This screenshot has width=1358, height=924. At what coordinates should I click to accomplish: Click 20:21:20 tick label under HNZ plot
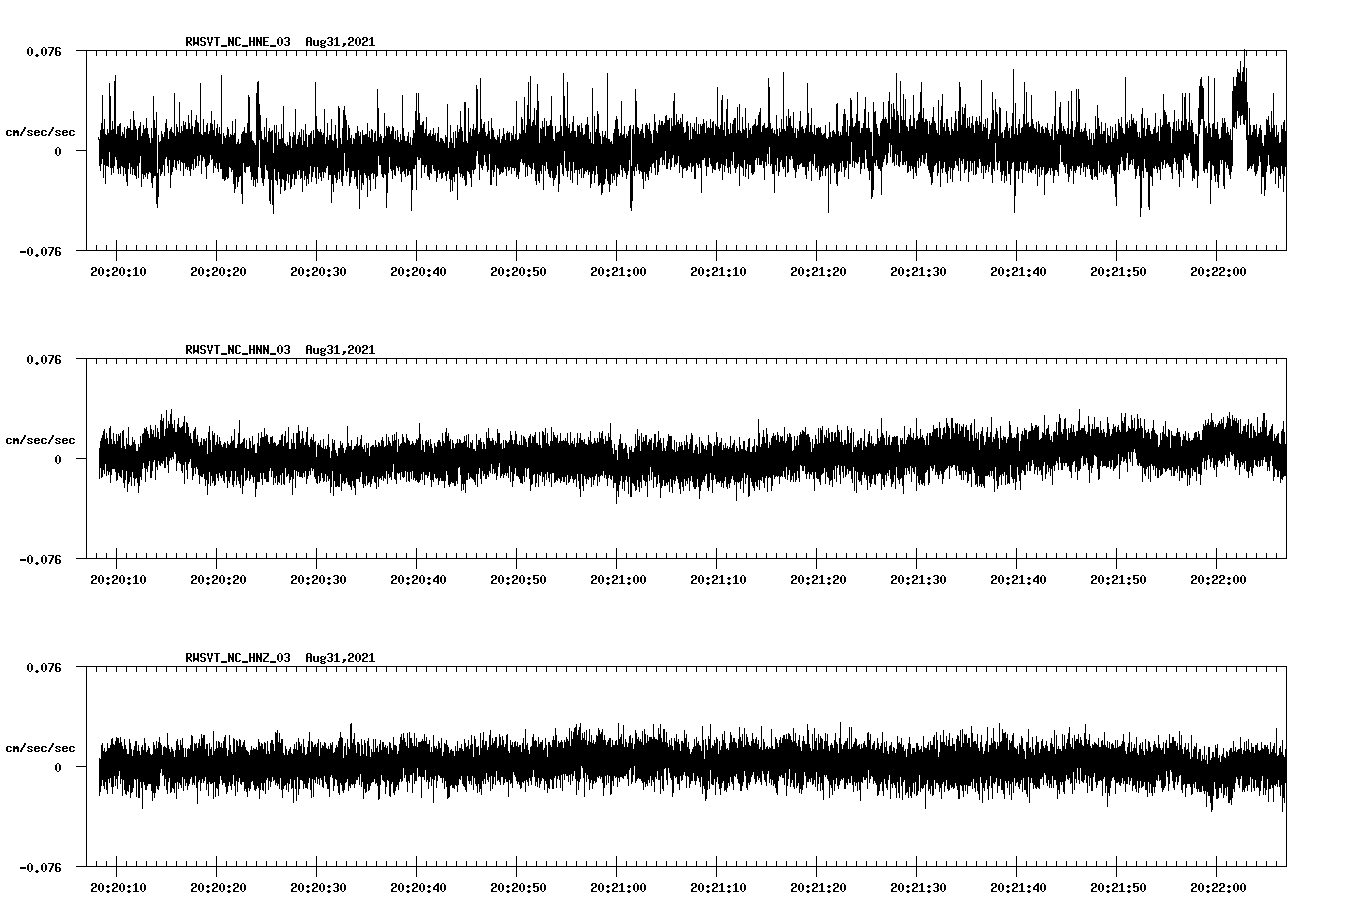point(817,887)
